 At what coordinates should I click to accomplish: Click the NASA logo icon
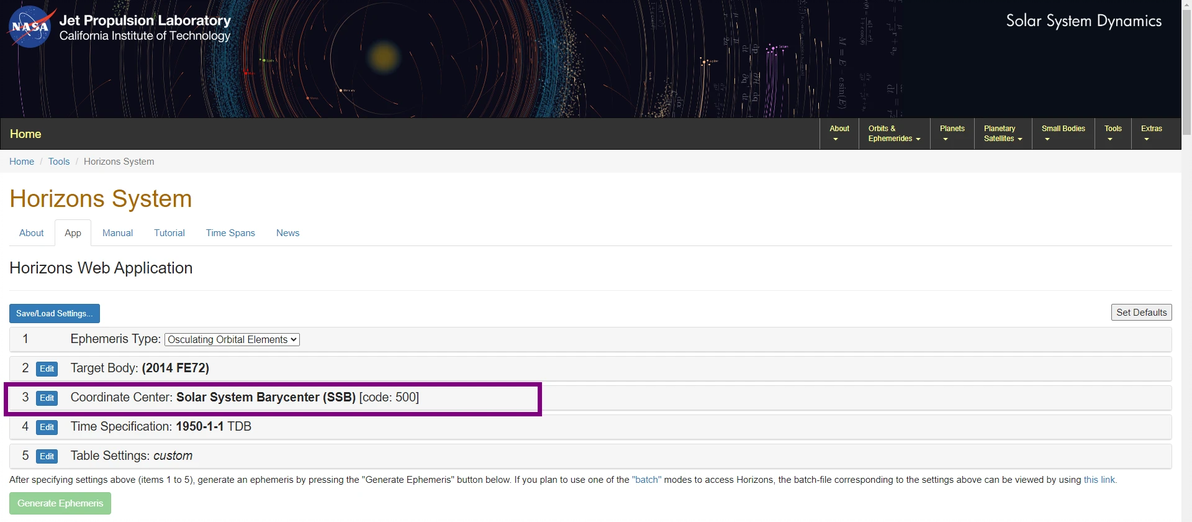(x=29, y=27)
